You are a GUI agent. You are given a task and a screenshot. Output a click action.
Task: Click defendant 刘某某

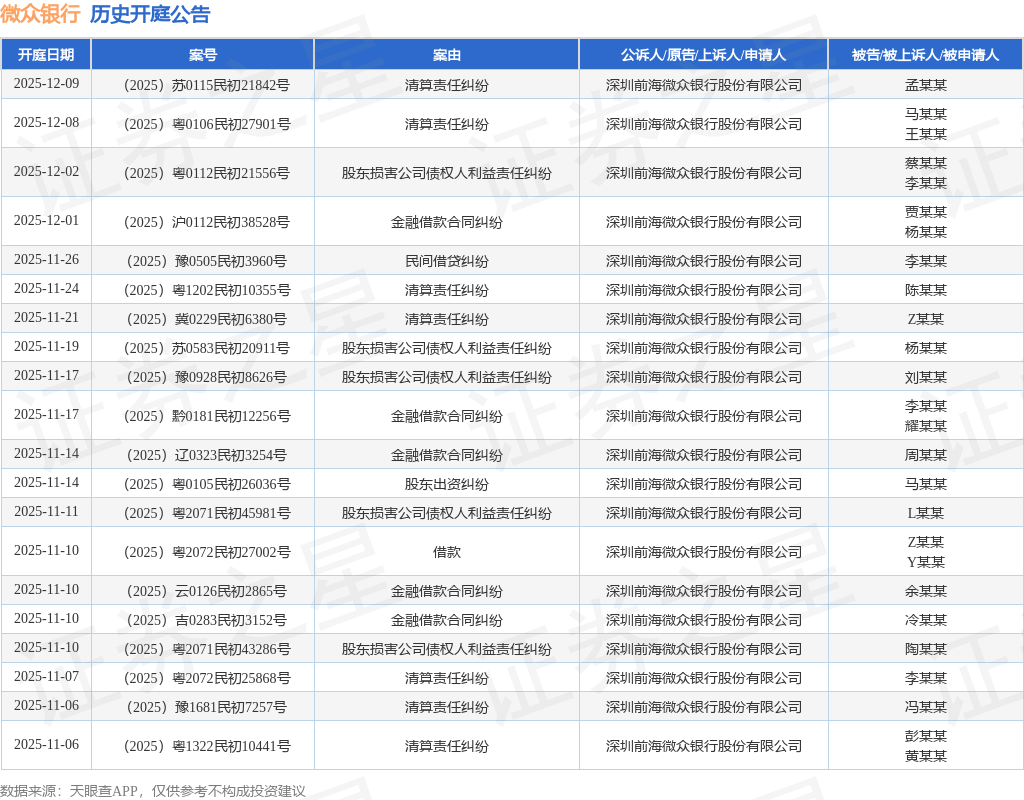coord(926,377)
